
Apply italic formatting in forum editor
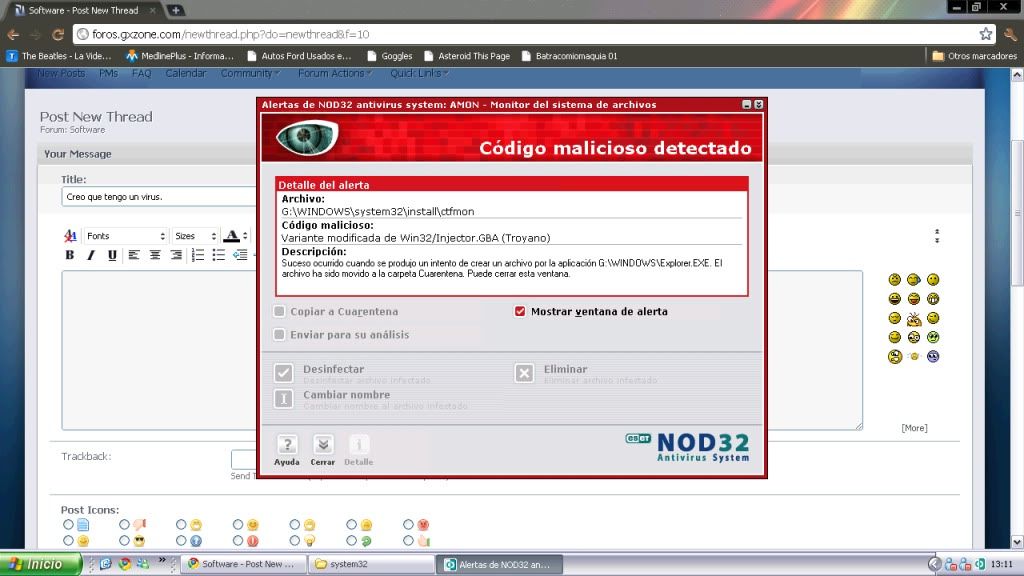tap(91, 255)
